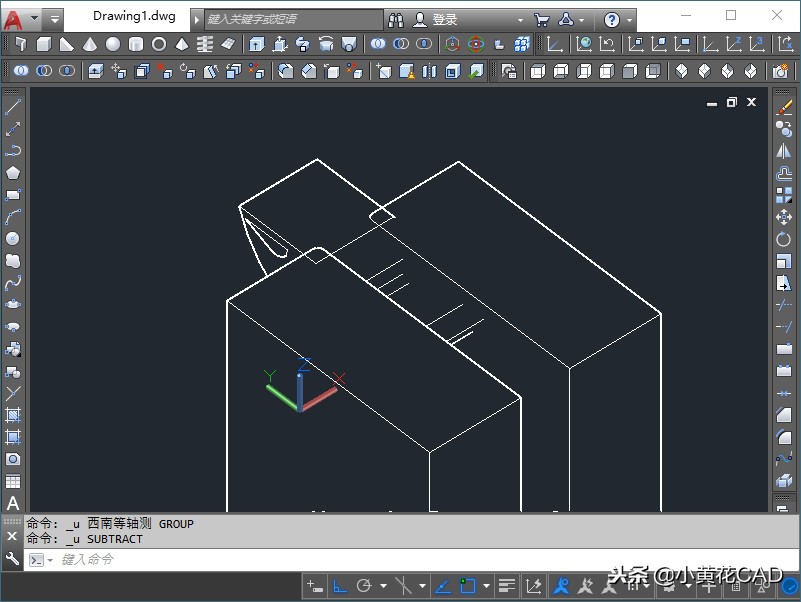Toggle Lineweight display in status bar
The width and height of the screenshot is (801, 602).
click(507, 586)
